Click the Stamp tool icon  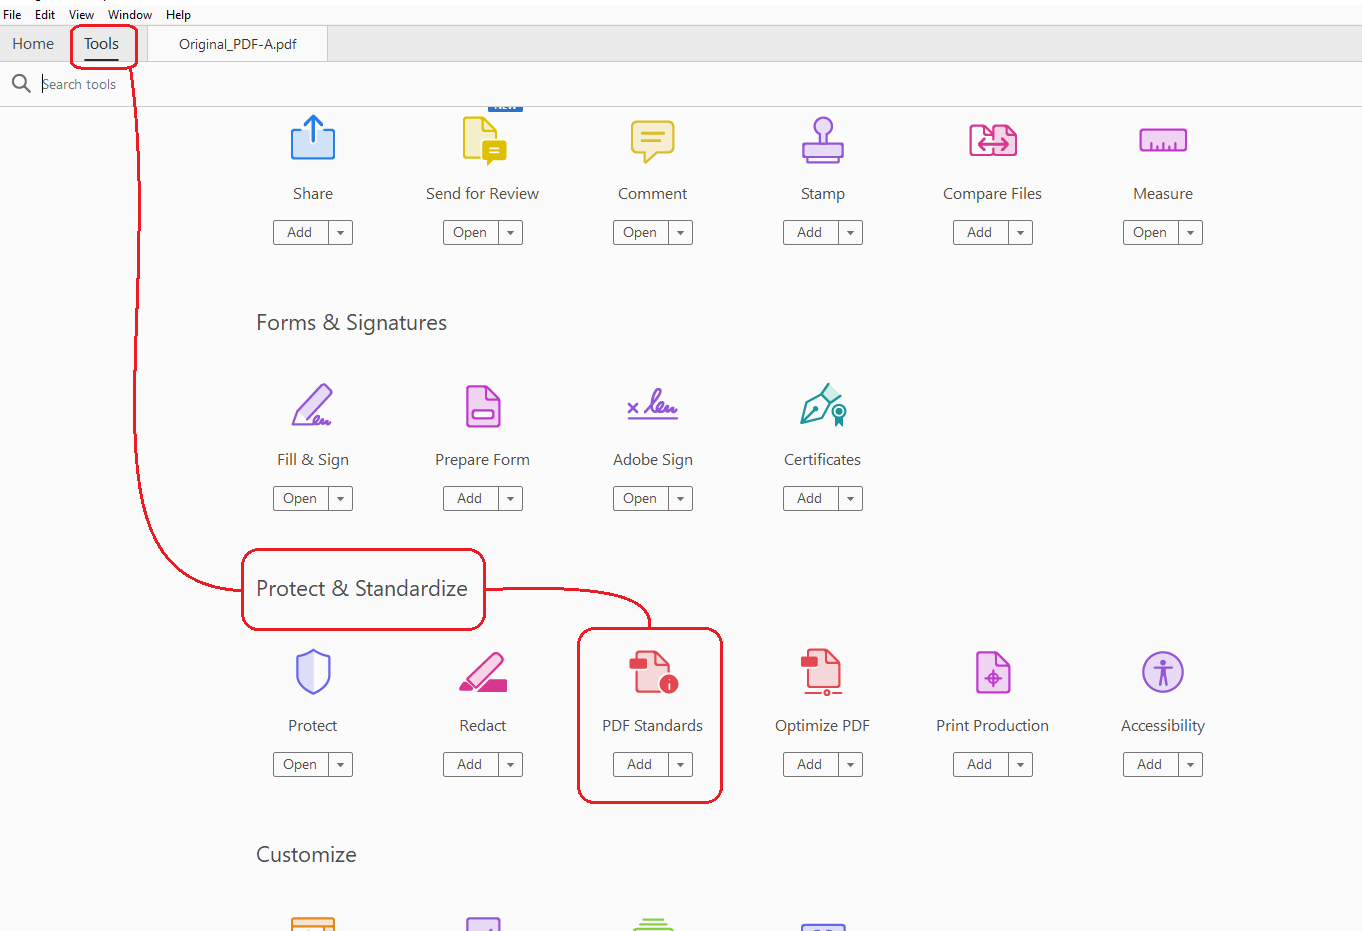(x=822, y=139)
